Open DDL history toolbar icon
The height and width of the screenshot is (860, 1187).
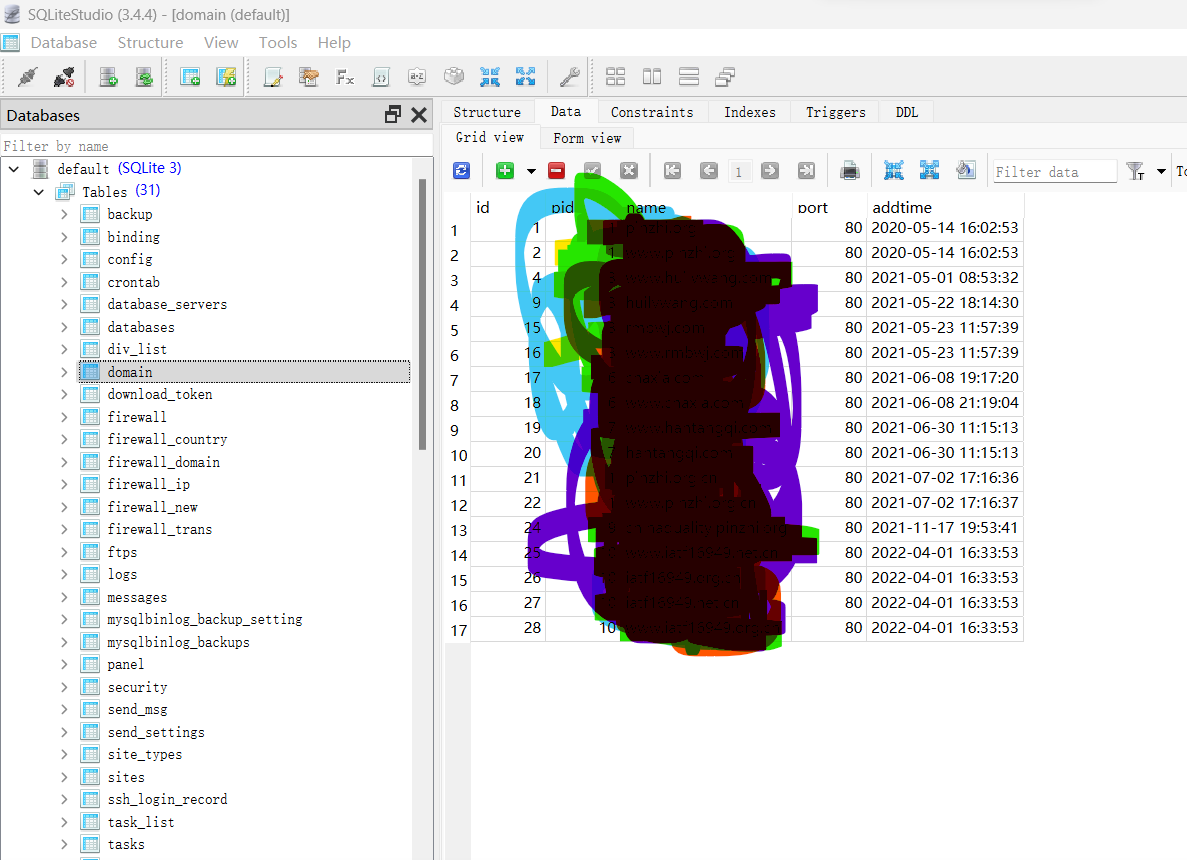[309, 76]
